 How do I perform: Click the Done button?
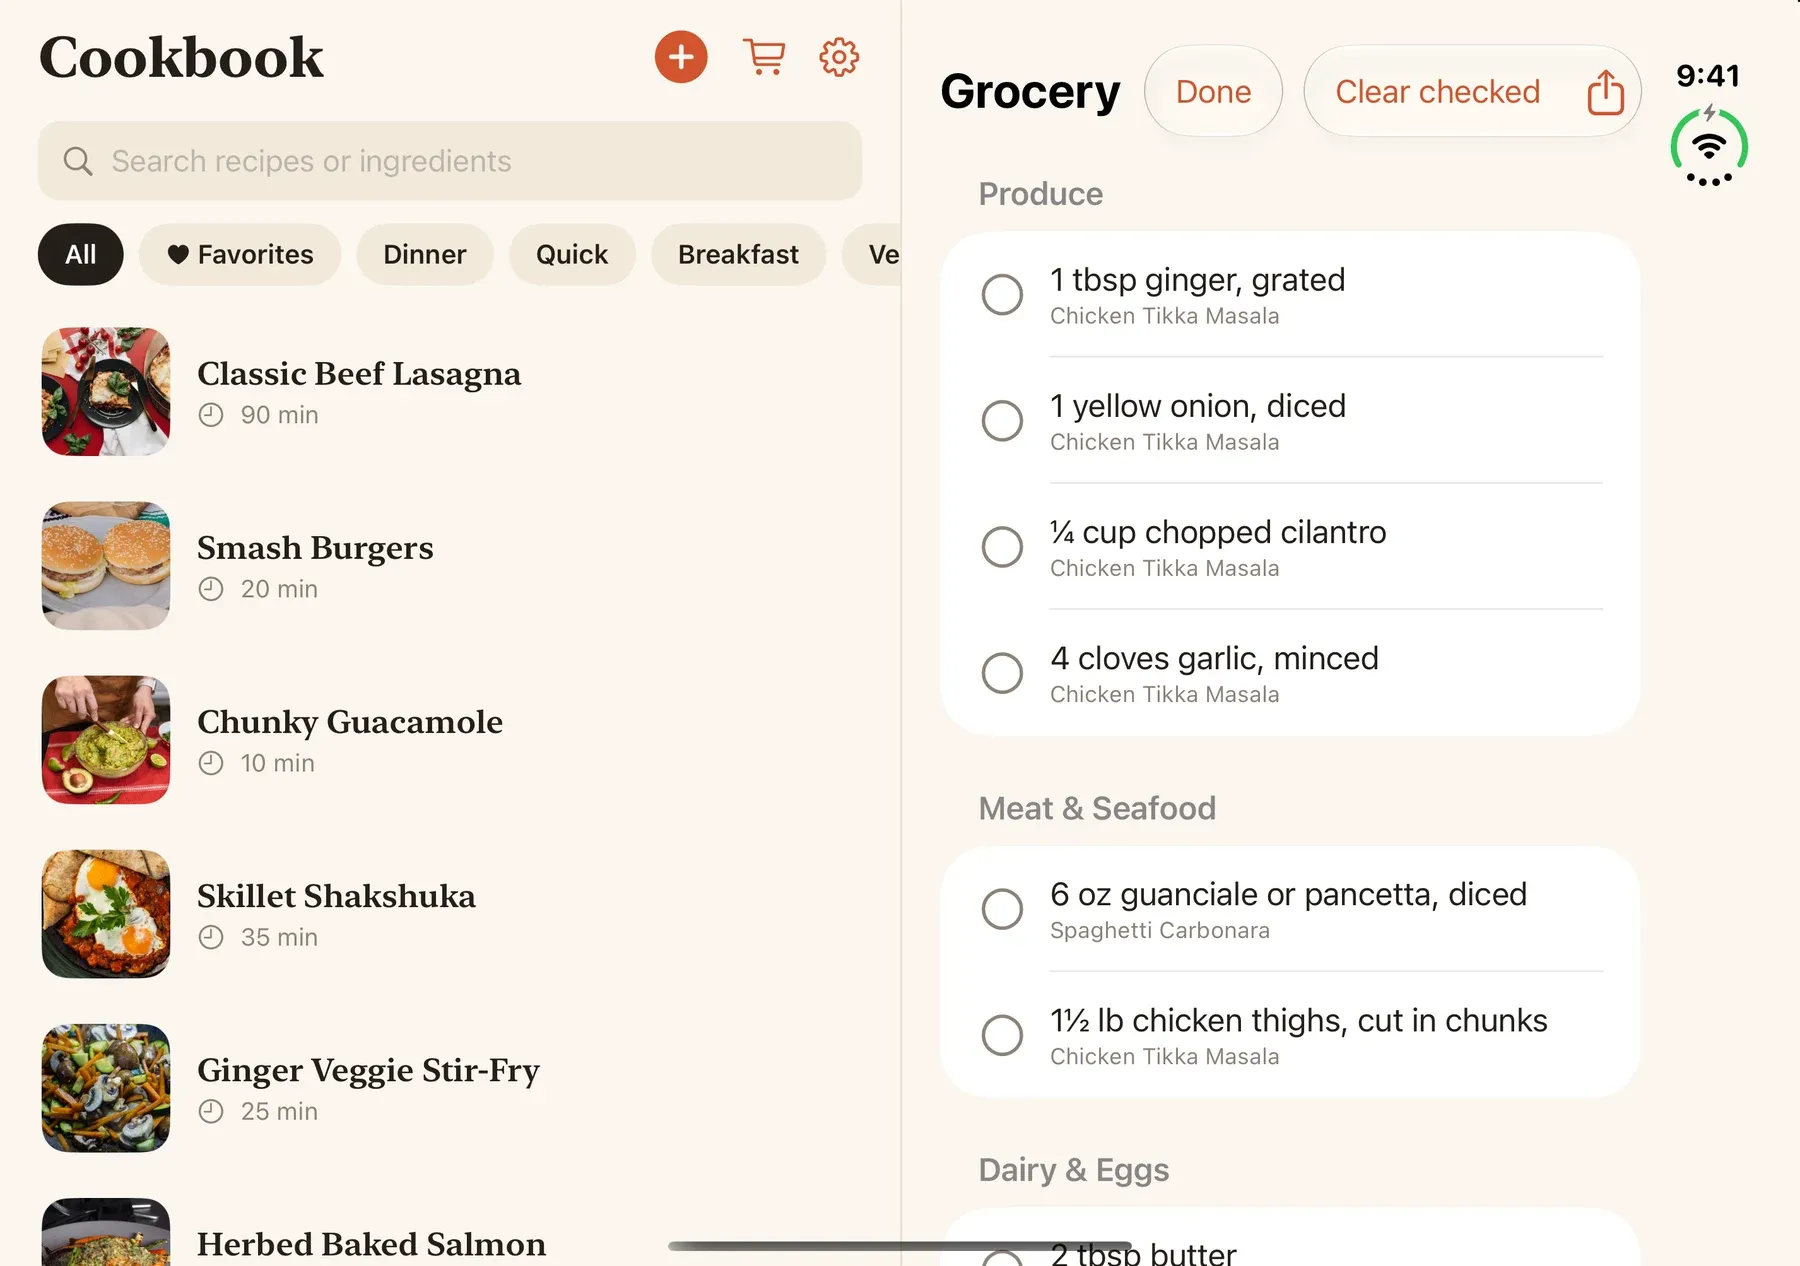click(x=1213, y=92)
